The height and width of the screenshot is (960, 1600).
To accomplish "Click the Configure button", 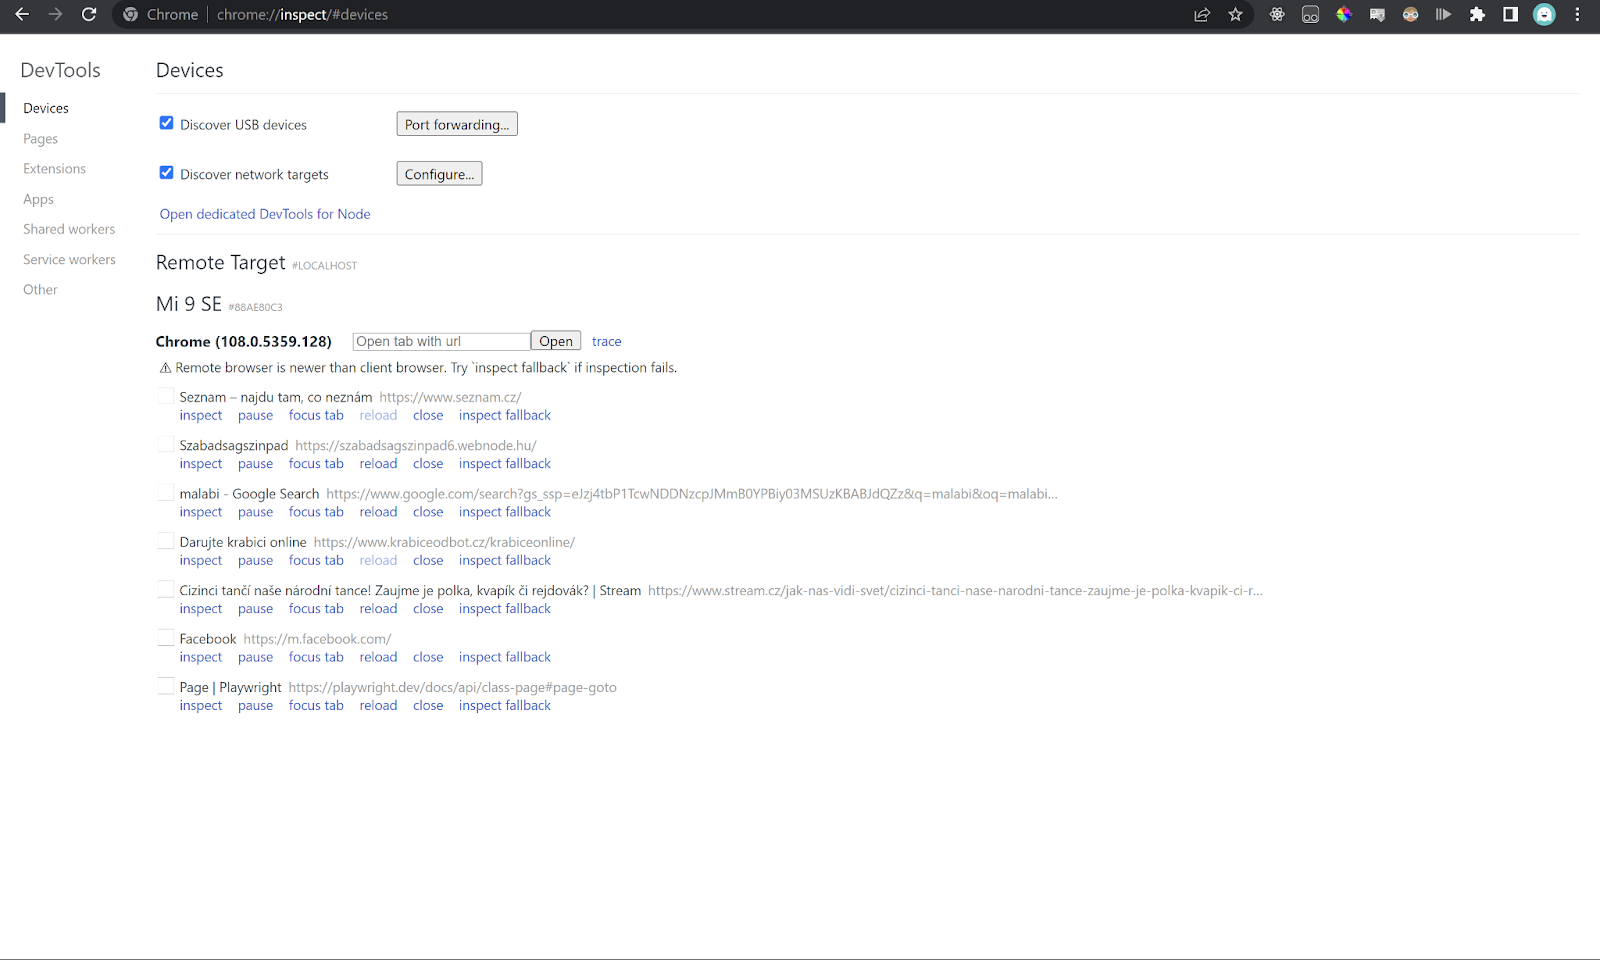I will pos(439,174).
